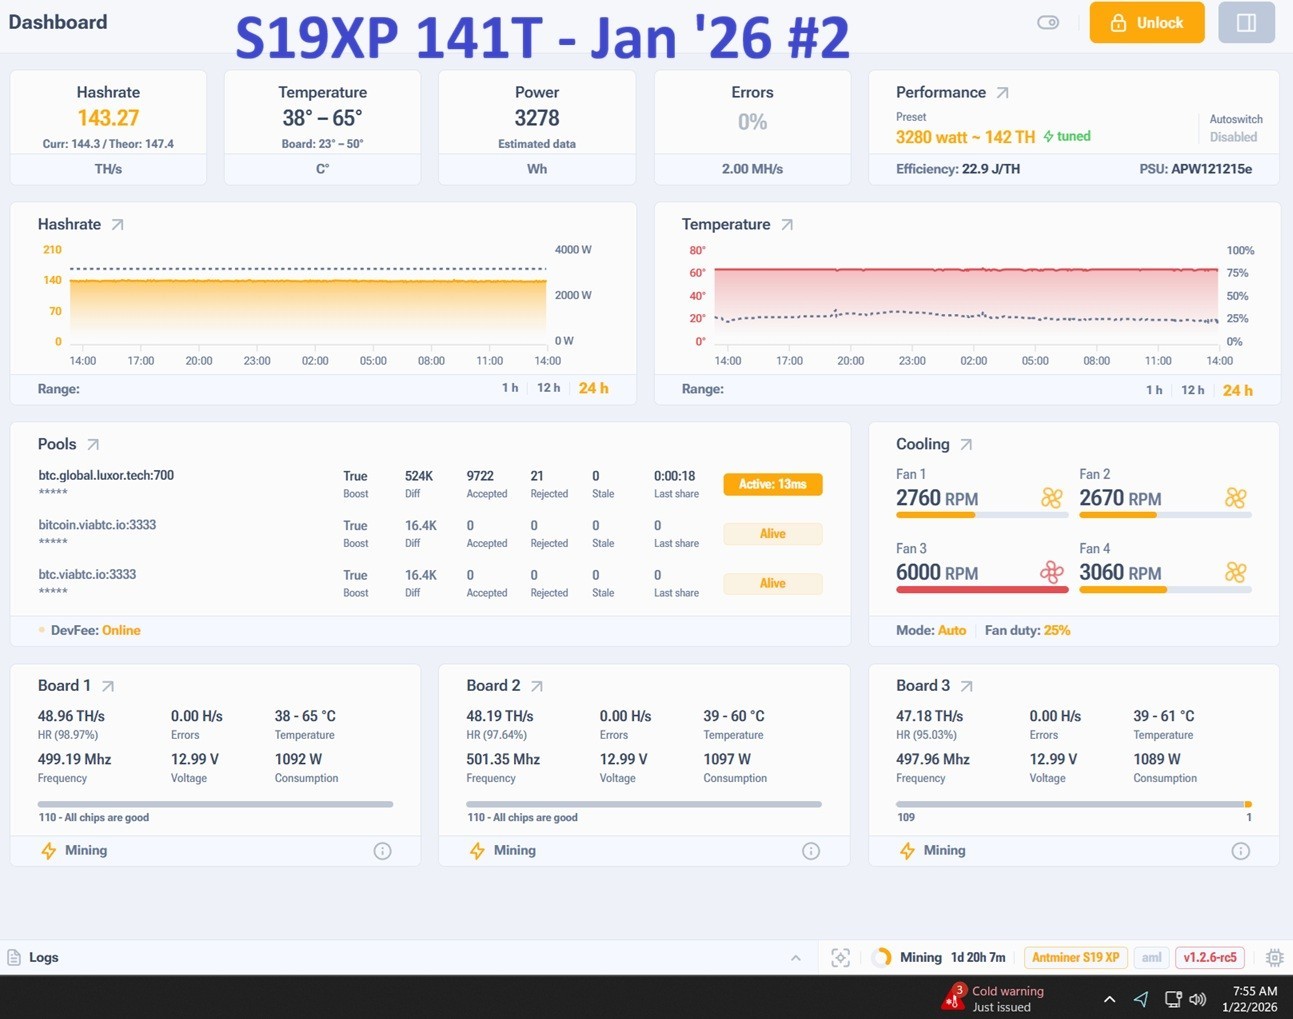Collapse the Logs panel chevron

tap(795, 957)
